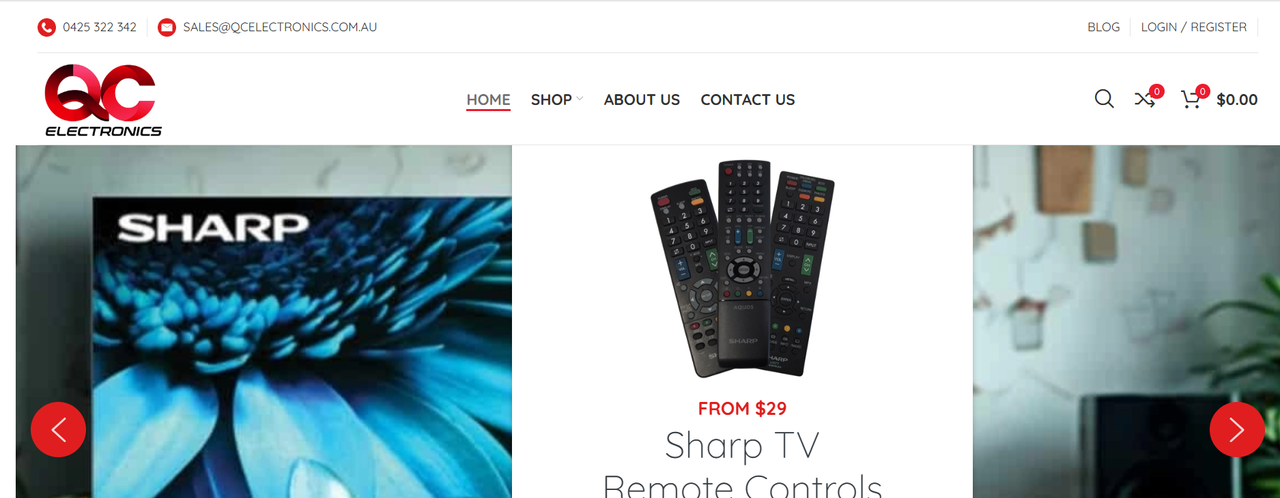Expand the Shop menu chevron
Image resolution: width=1280 pixels, height=498 pixels.
(580, 99)
